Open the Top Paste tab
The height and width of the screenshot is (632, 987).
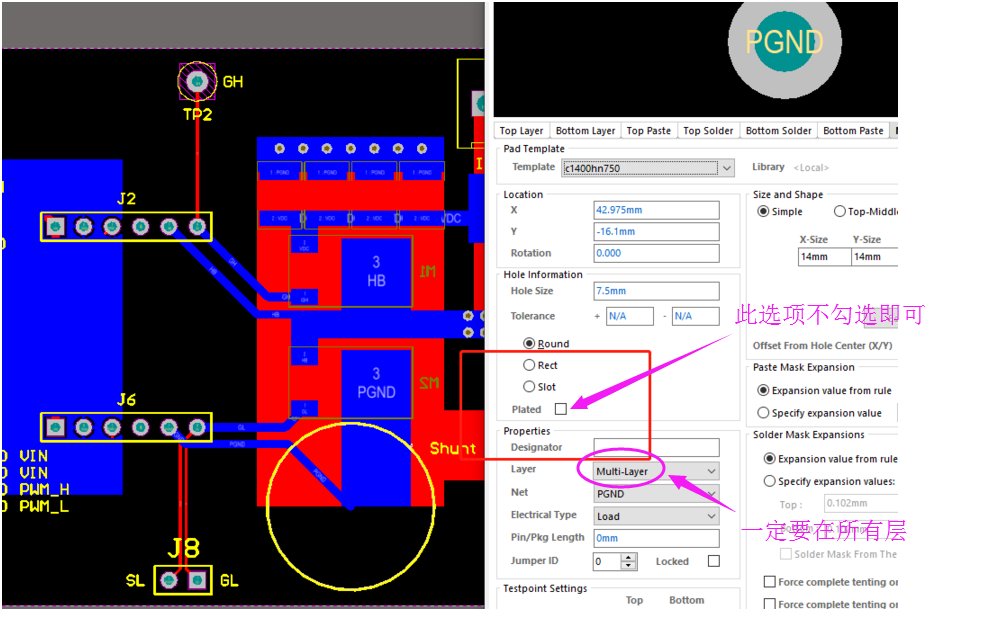649,130
